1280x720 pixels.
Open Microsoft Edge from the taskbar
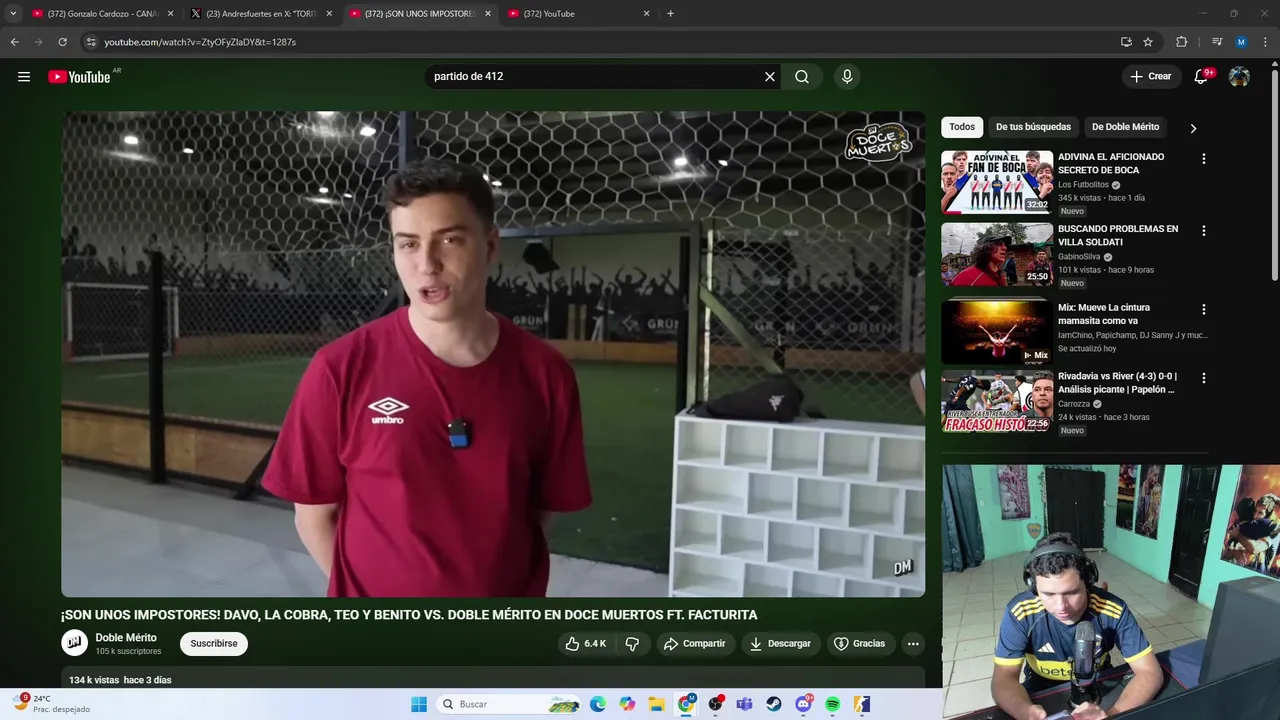pos(598,704)
